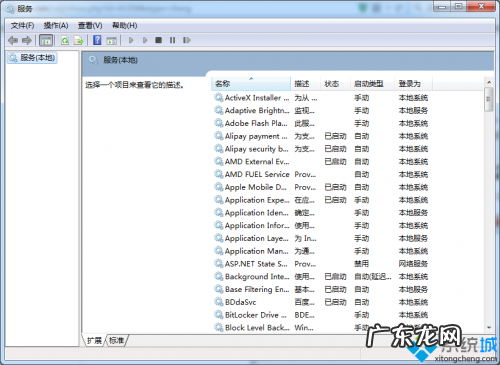Click the scrollbar down arrow of services list
The height and width of the screenshot is (365, 500).
coord(489,328)
